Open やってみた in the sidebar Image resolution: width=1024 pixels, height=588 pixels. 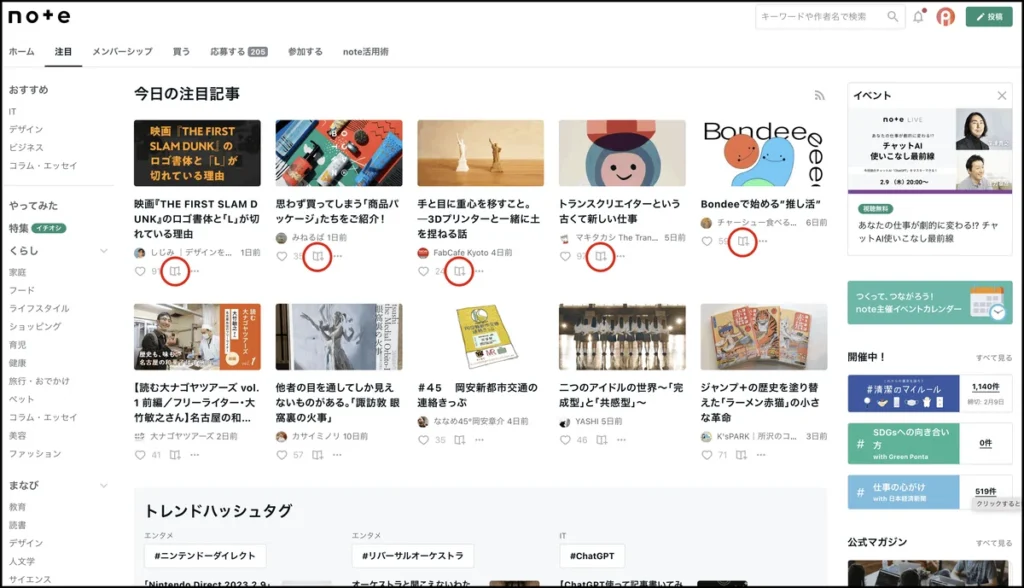pos(33,206)
